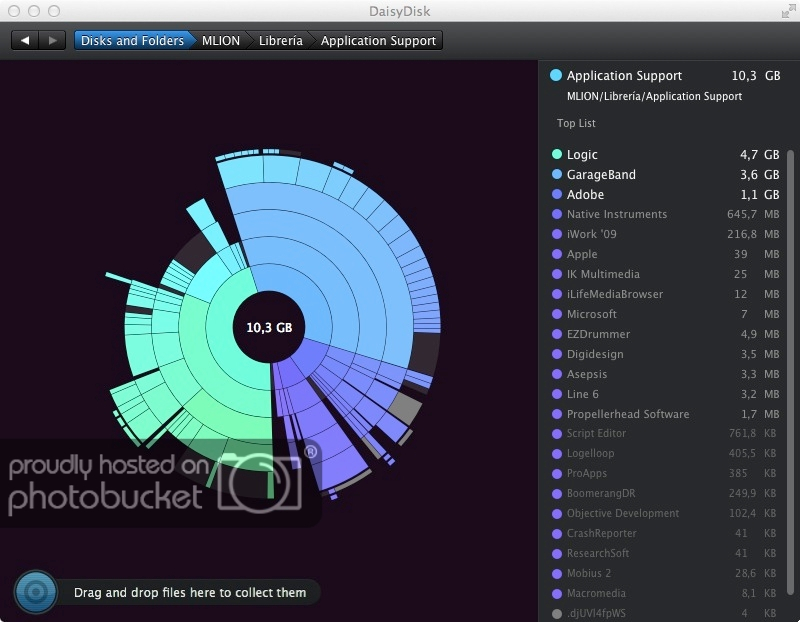Go to Librería breadcrumb segment
The width and height of the screenshot is (800, 622).
pos(279,41)
